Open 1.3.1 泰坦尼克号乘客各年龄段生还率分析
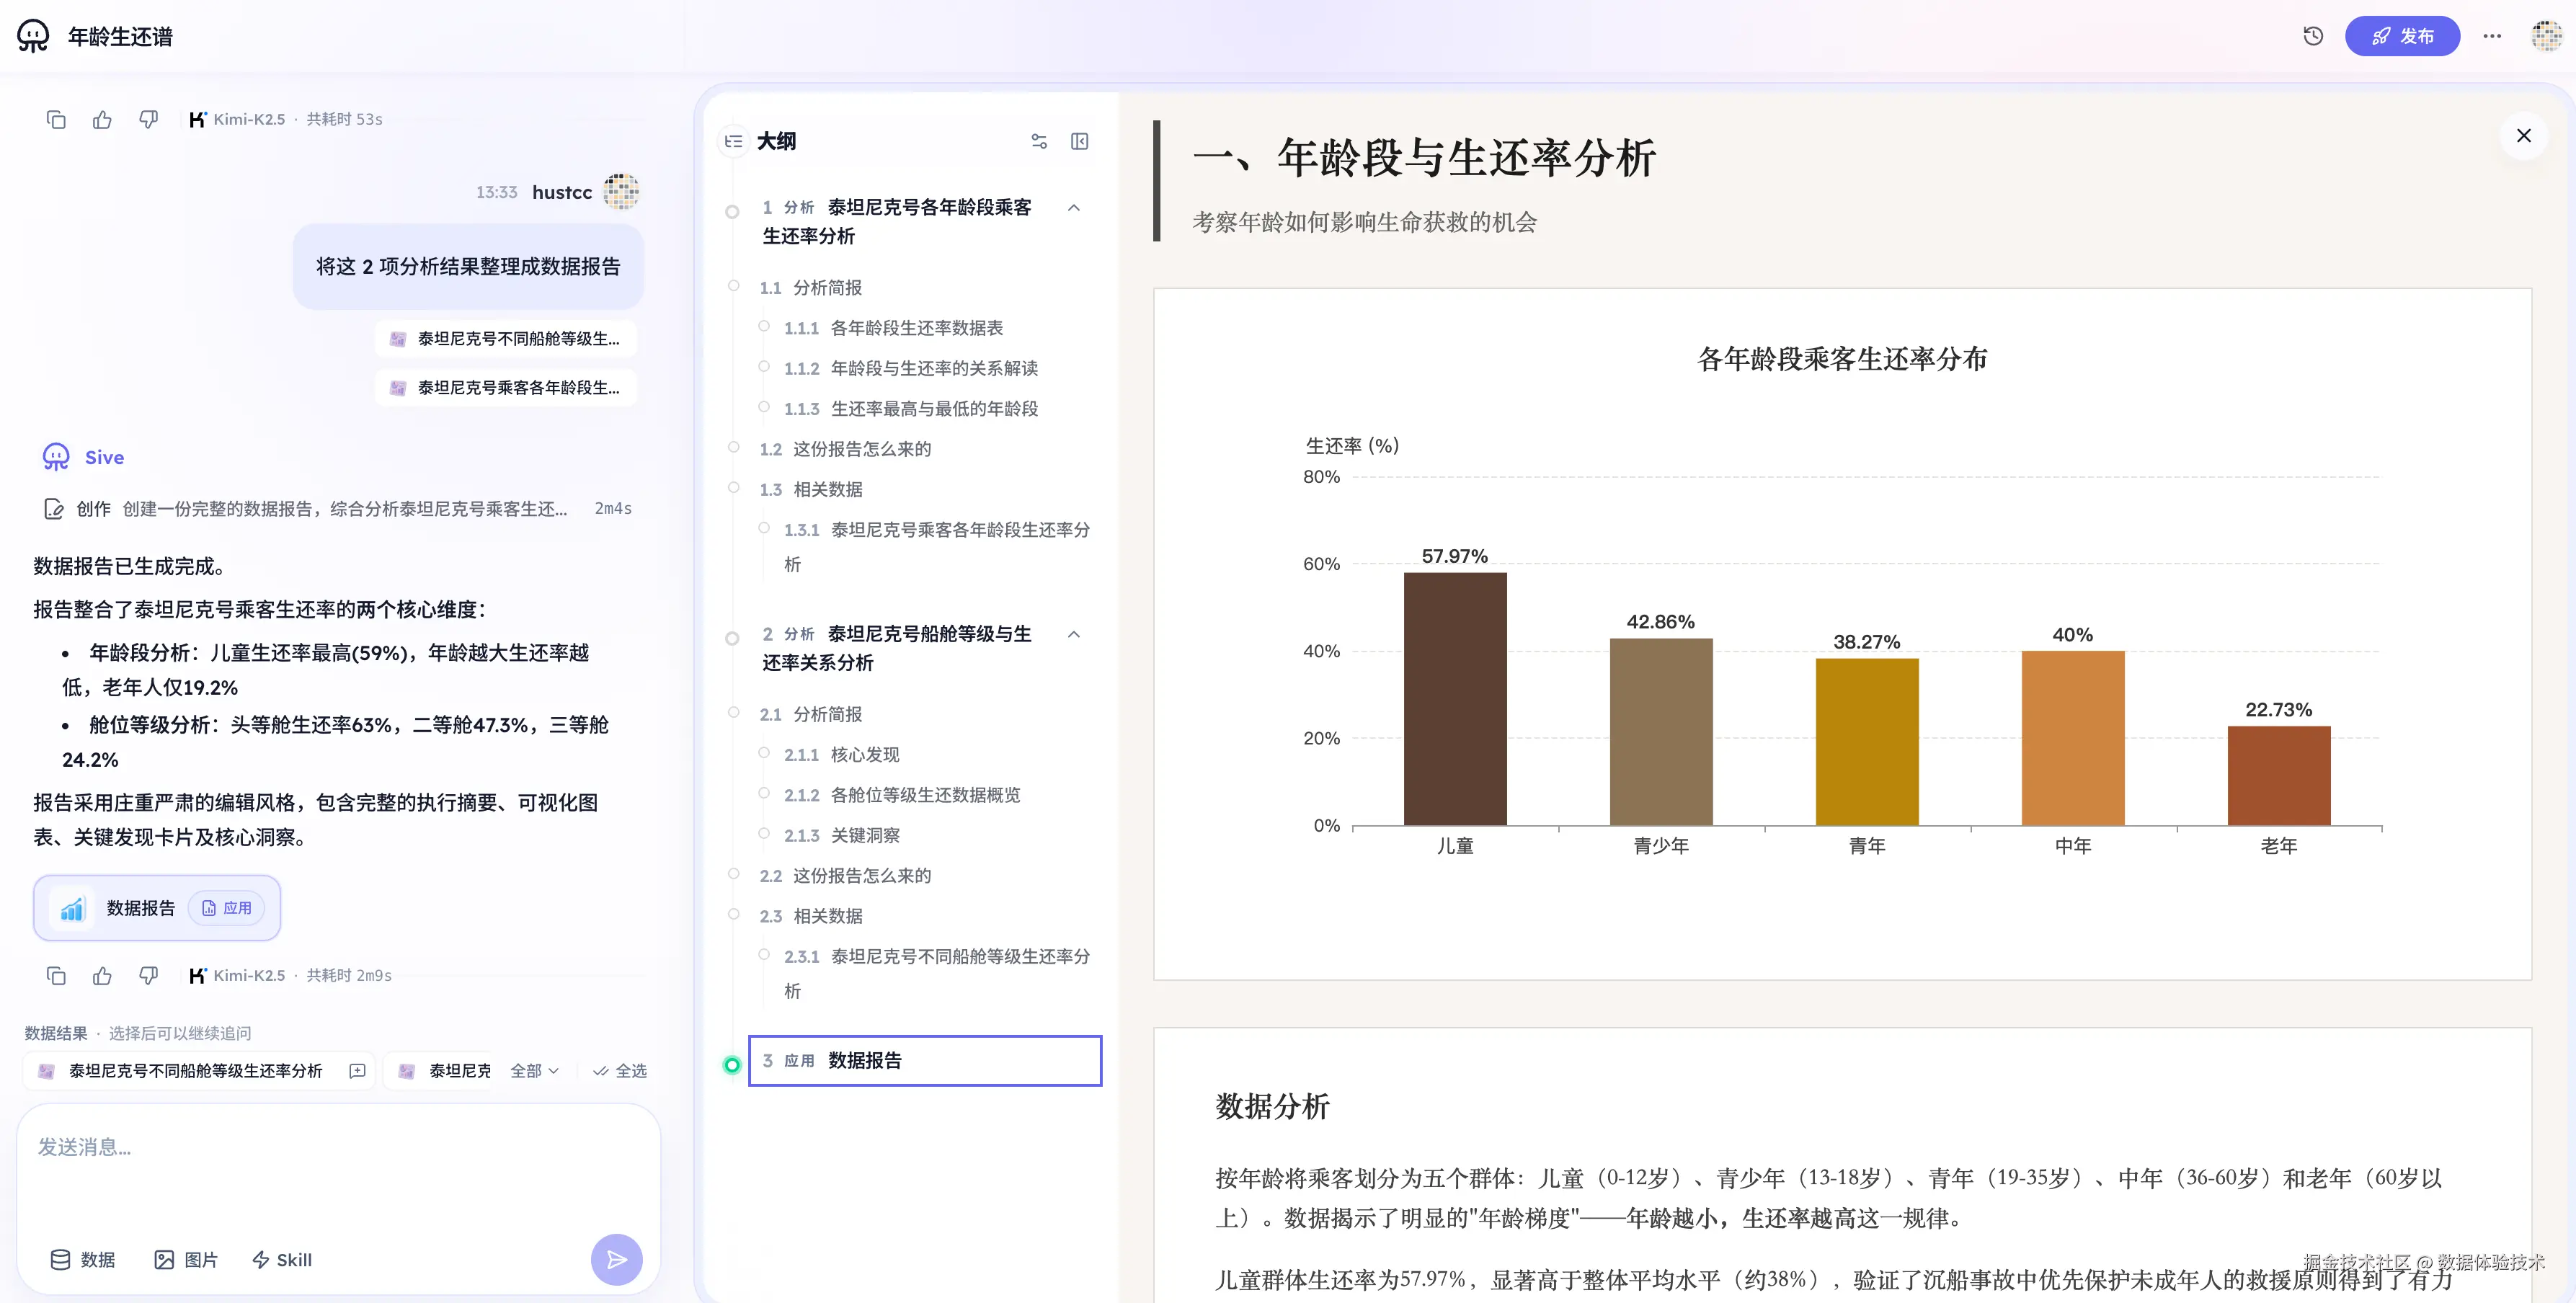The image size is (2576, 1303). click(x=936, y=546)
